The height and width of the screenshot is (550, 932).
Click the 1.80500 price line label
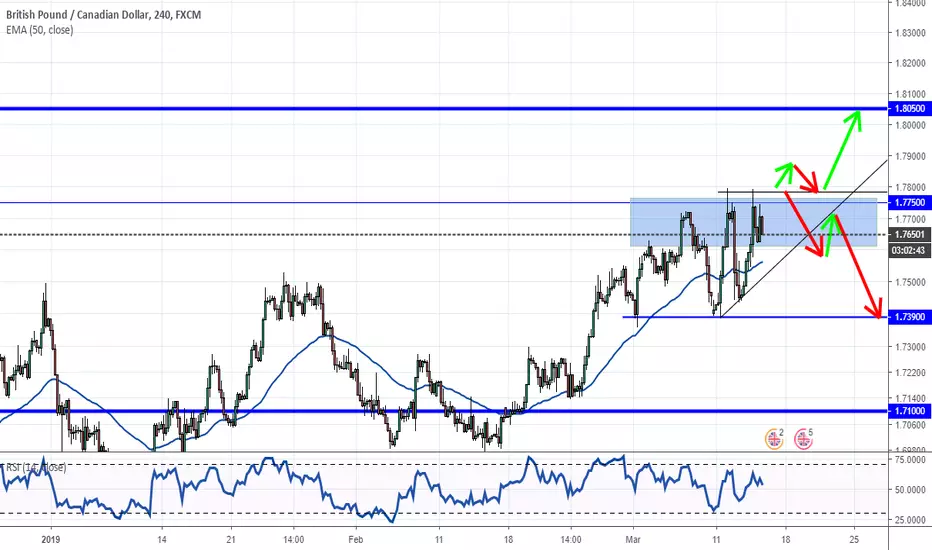pos(909,109)
